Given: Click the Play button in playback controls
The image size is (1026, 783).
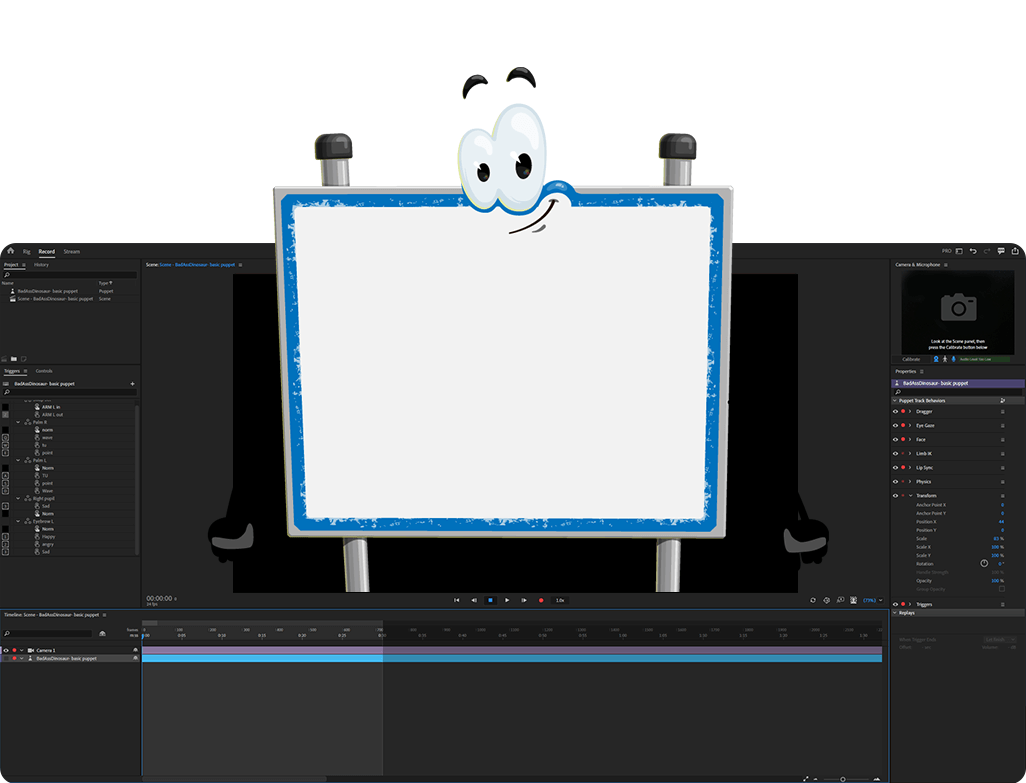Looking at the screenshot, I should tap(507, 600).
